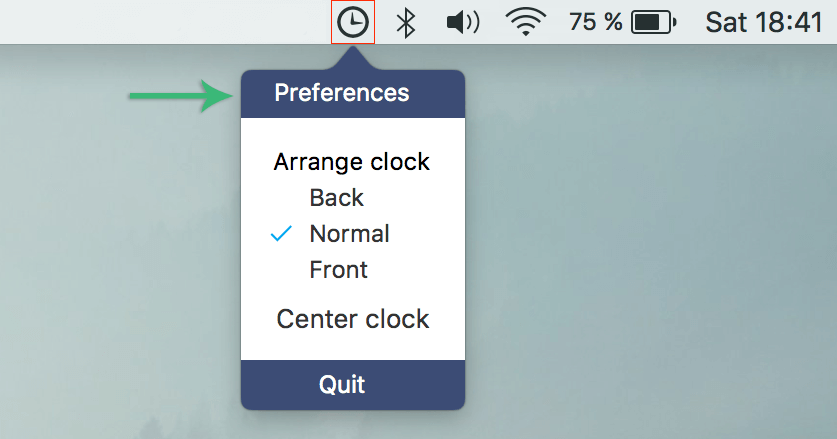The height and width of the screenshot is (439, 837).
Task: Click the battery icon in menu bar
Action: pos(654,23)
